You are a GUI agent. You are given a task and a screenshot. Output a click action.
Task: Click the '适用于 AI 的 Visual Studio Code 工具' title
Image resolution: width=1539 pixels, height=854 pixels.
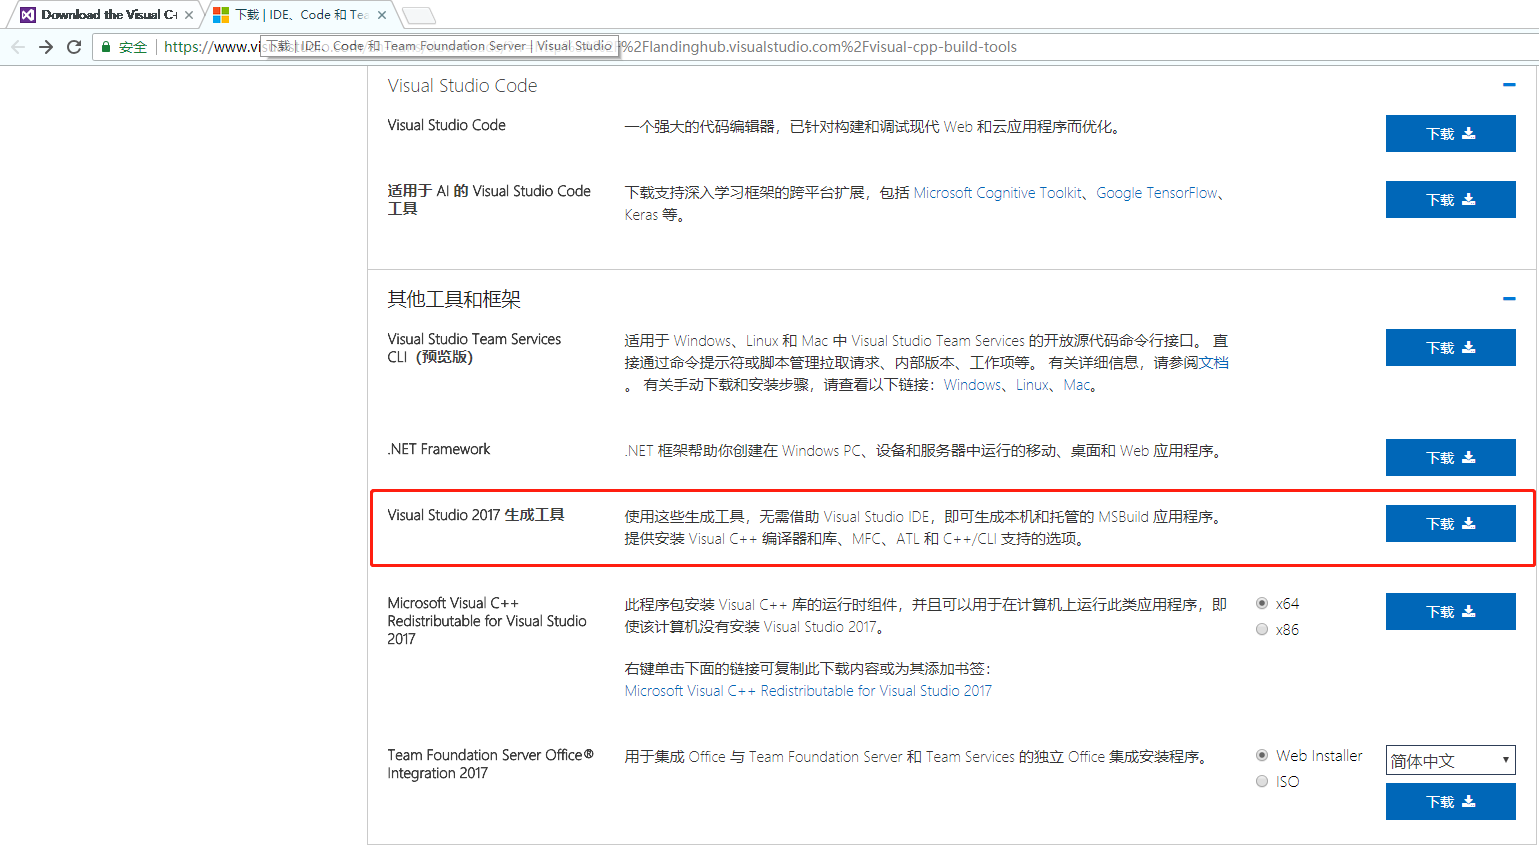[489, 200]
